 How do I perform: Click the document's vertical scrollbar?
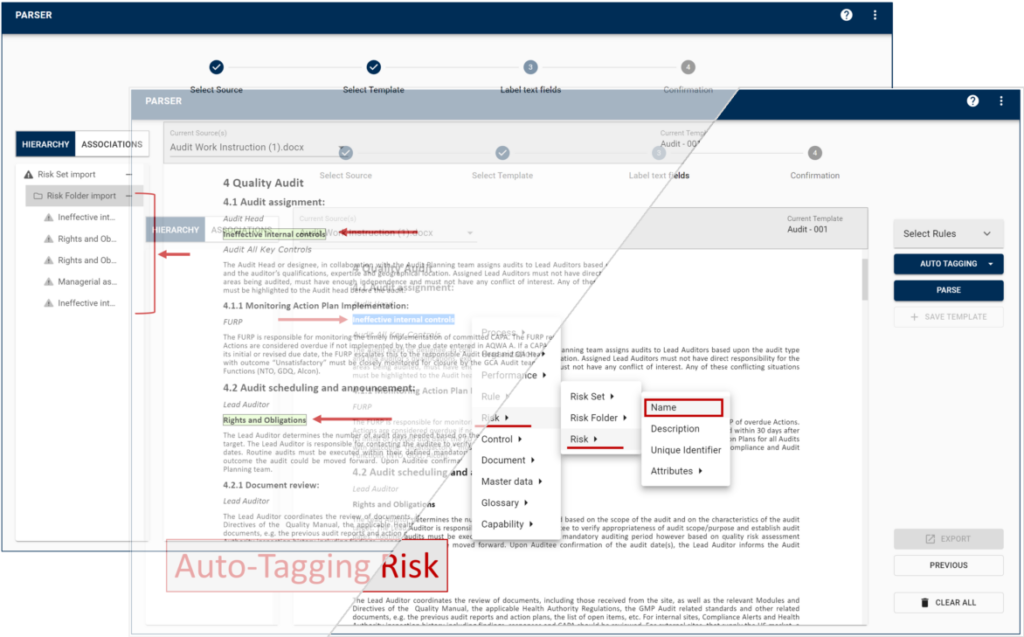865,280
